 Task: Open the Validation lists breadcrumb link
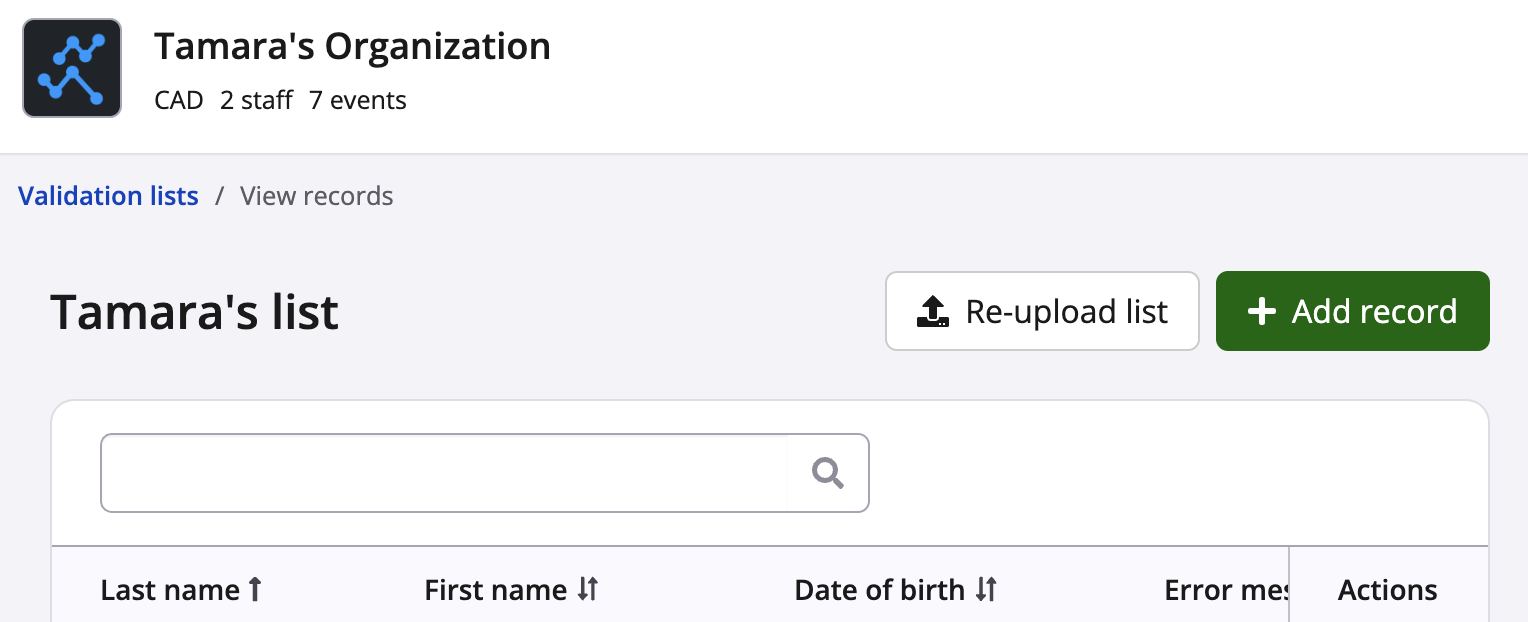click(x=108, y=196)
